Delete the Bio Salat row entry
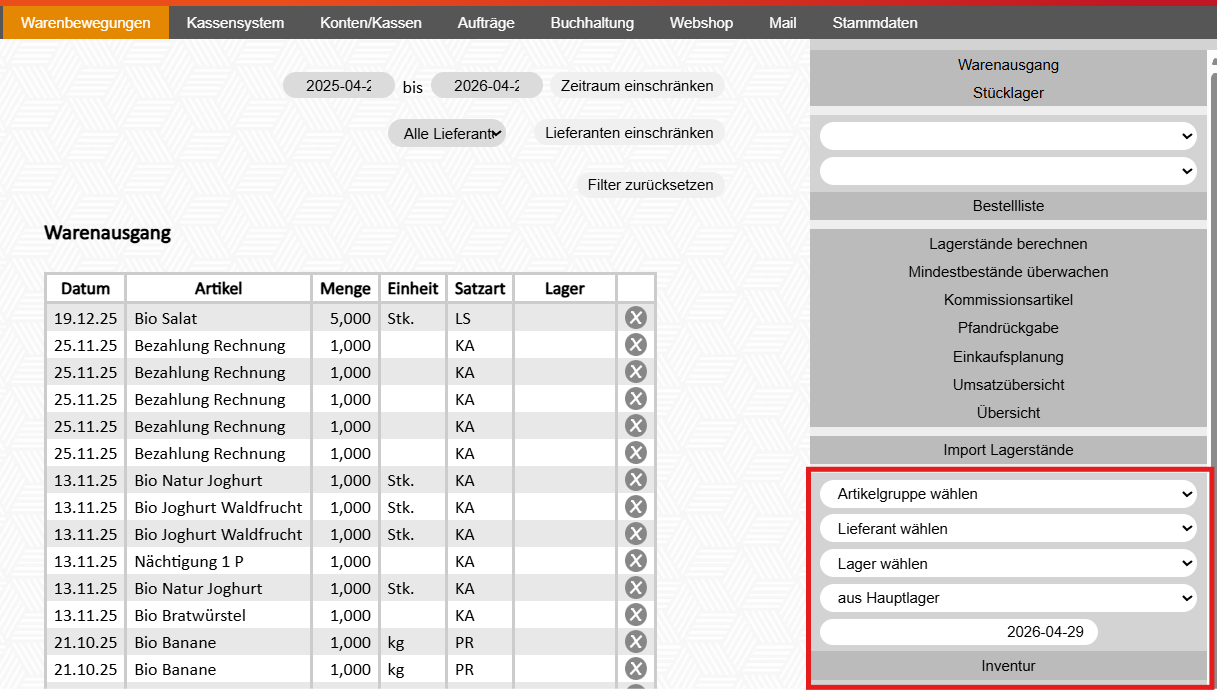Viewport: 1217px width, 691px height. [x=636, y=318]
